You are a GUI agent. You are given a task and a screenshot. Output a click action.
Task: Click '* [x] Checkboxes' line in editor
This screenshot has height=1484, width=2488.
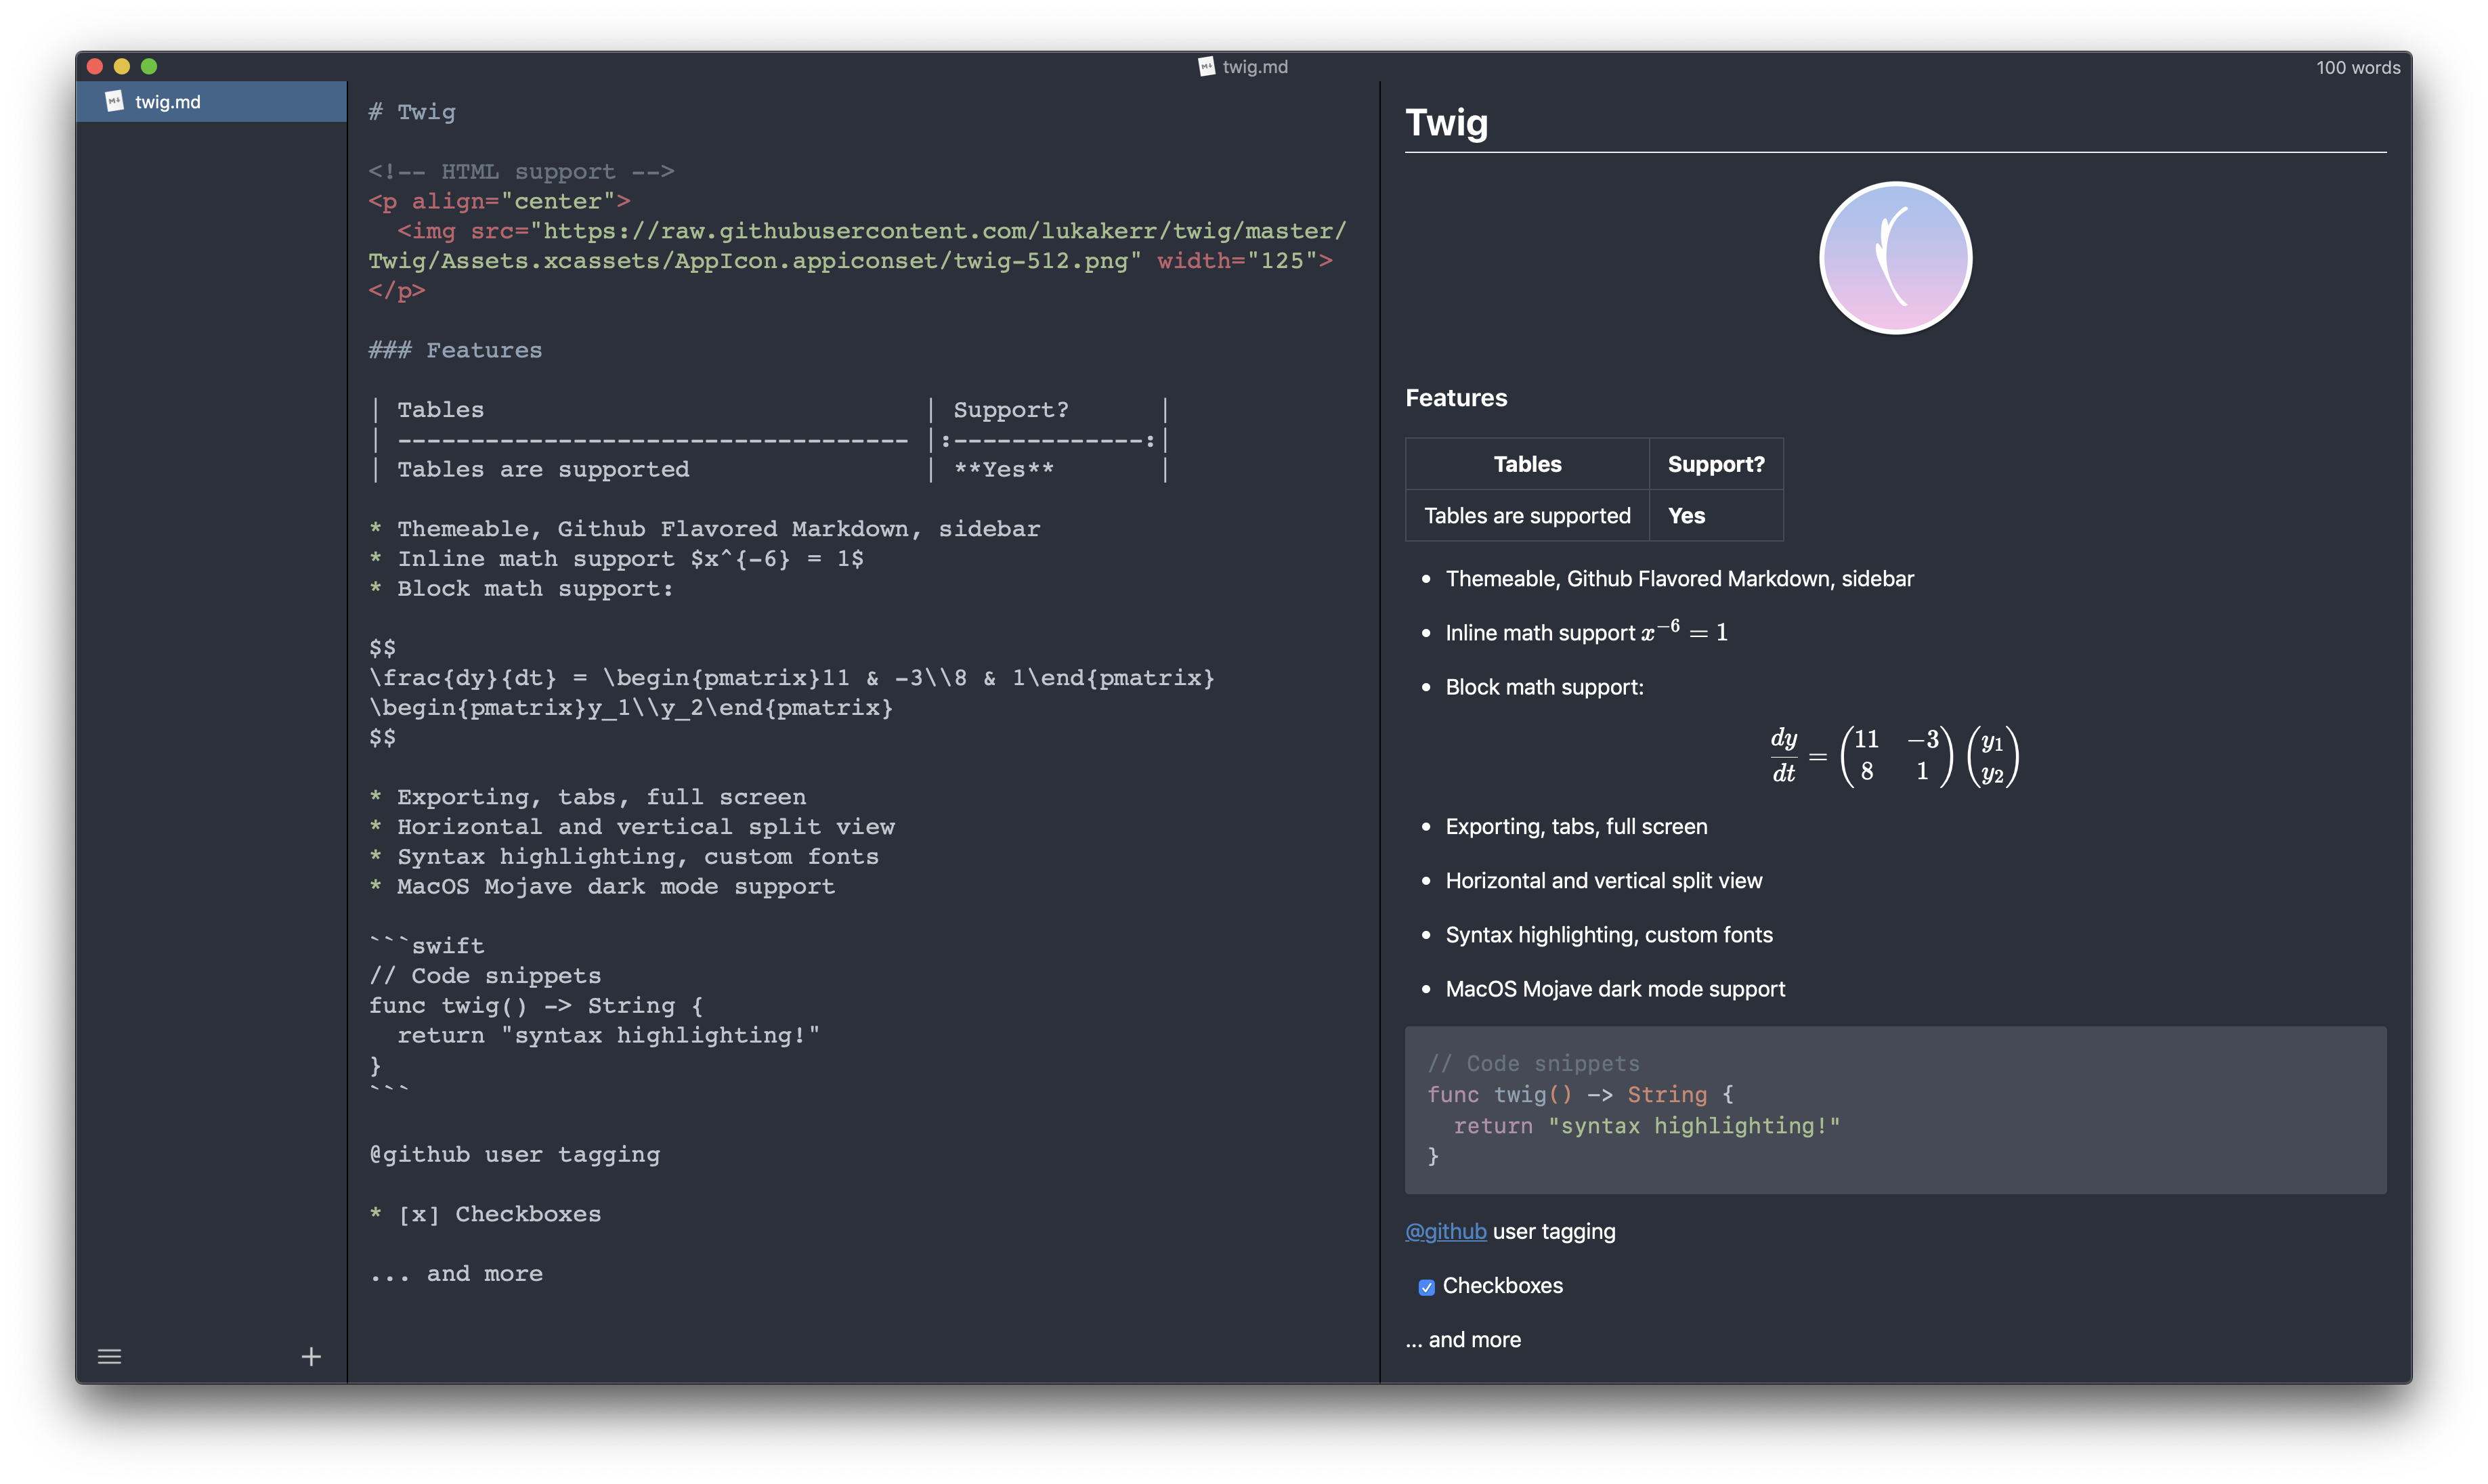click(x=485, y=1214)
